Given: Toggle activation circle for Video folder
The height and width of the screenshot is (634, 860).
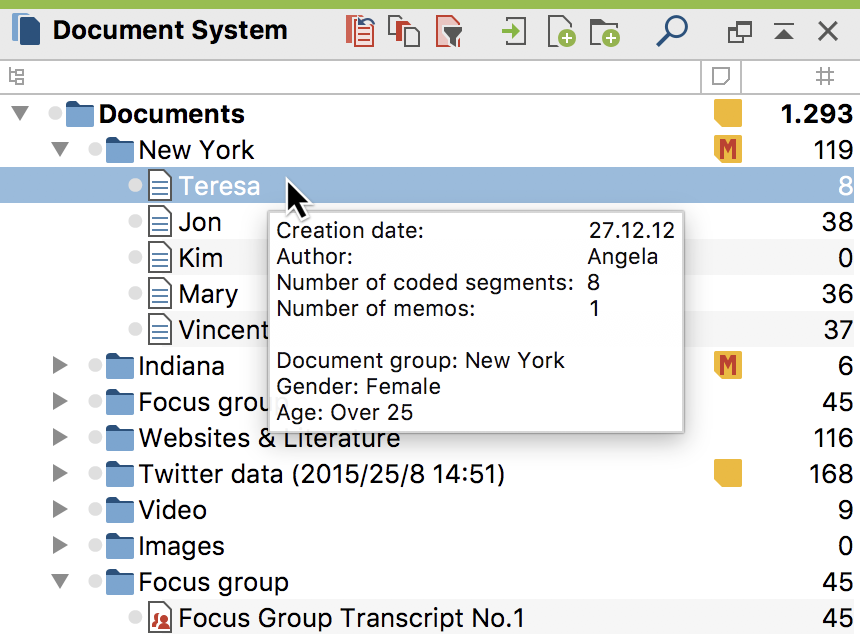Looking at the screenshot, I should pos(95,510).
